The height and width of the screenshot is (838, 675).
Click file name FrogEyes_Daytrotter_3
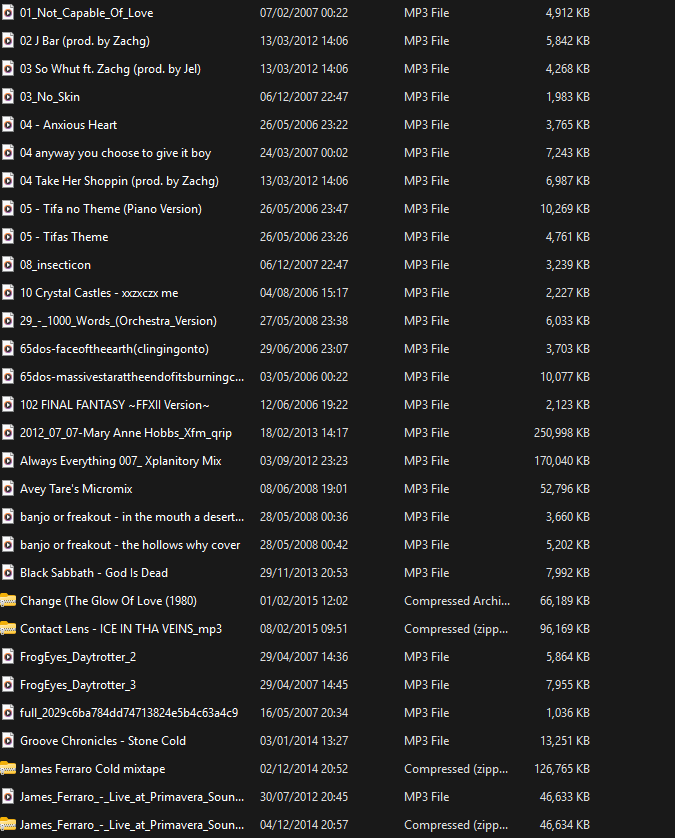(x=78, y=685)
